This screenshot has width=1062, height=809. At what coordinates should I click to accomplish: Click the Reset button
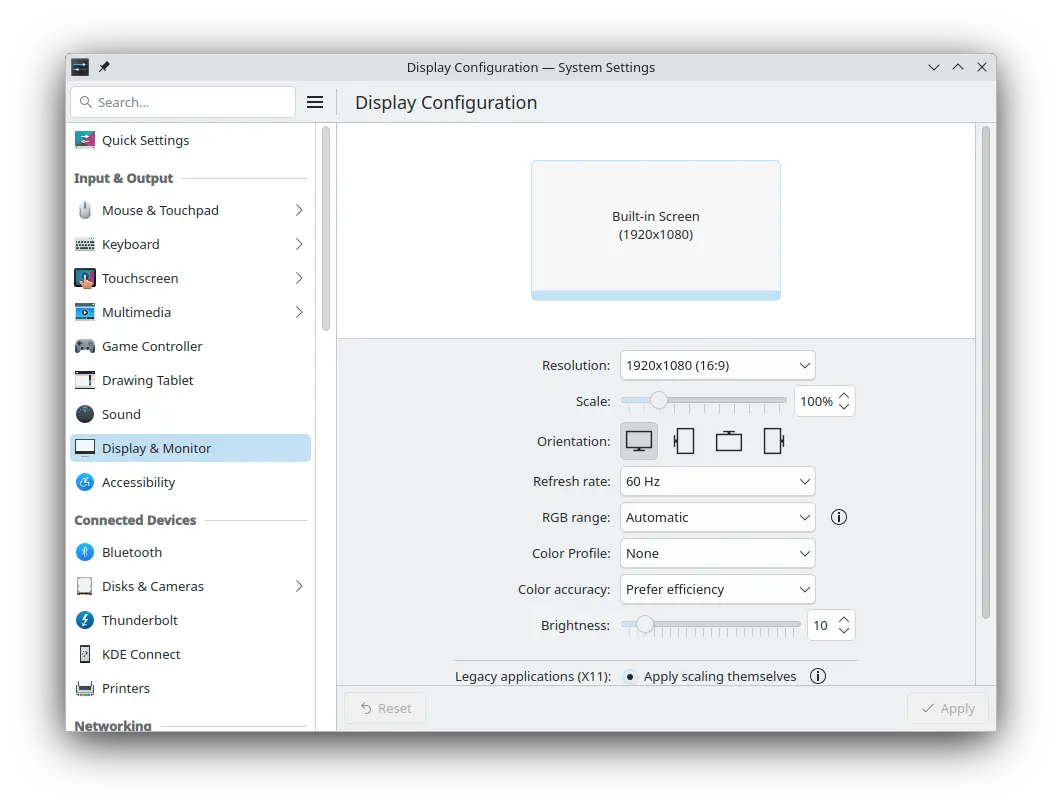point(385,708)
